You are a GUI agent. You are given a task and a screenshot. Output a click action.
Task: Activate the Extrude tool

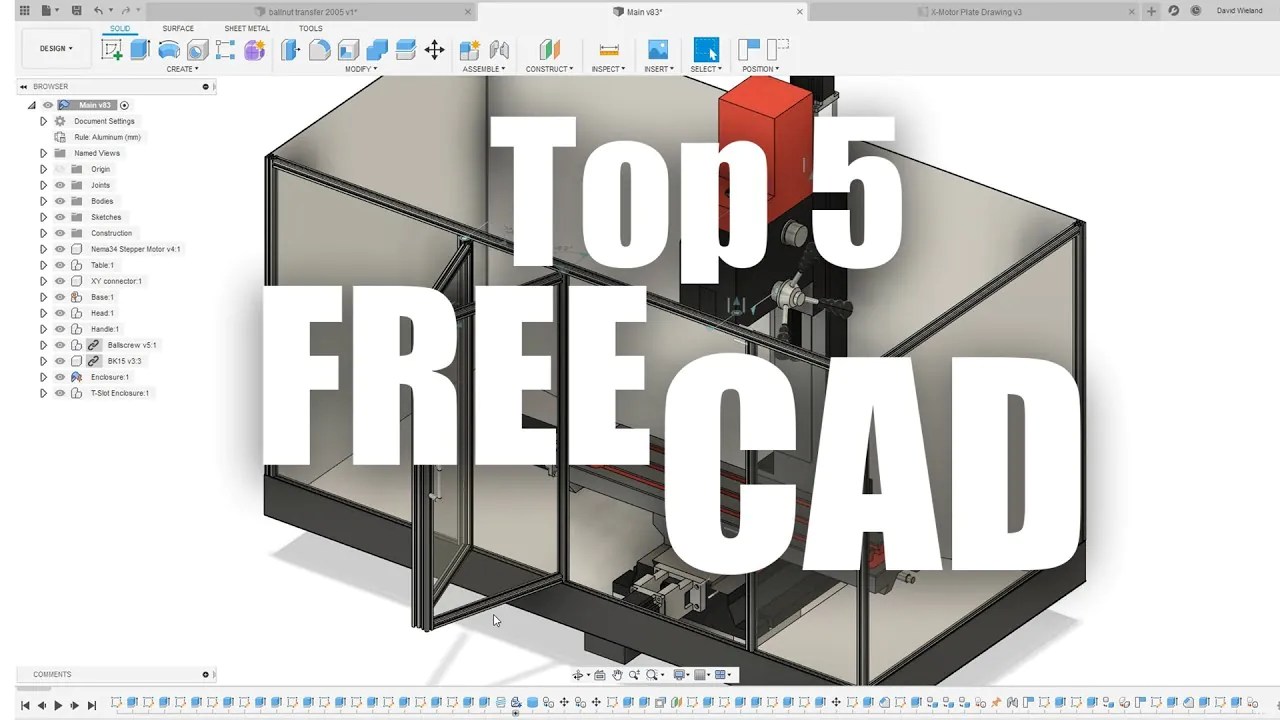coord(139,50)
